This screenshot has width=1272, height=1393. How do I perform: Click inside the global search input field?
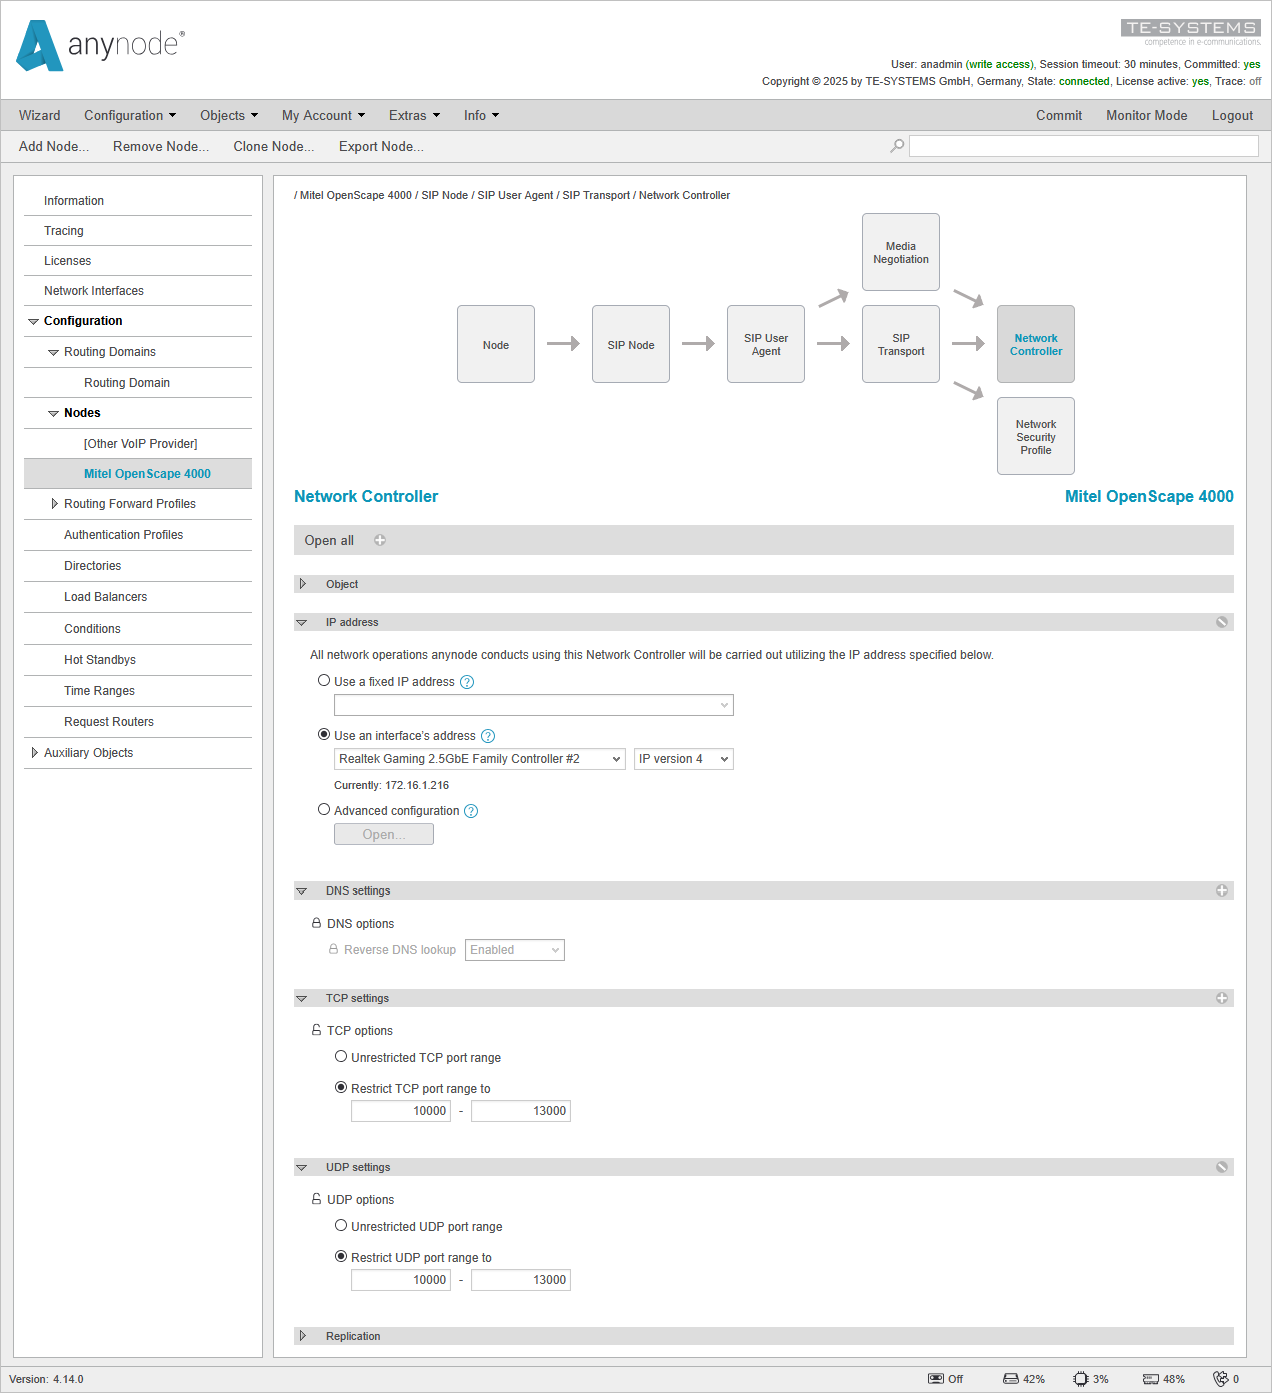tap(1083, 145)
